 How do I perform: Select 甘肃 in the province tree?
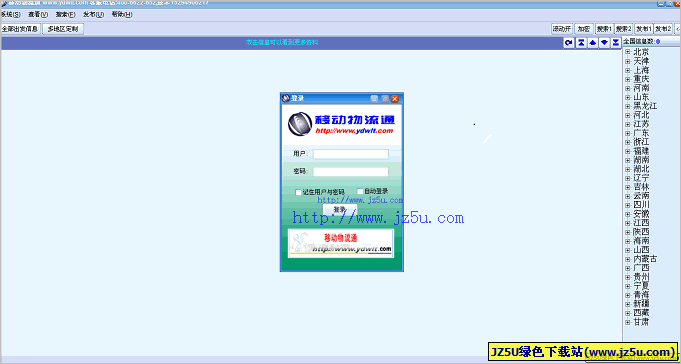[641, 322]
